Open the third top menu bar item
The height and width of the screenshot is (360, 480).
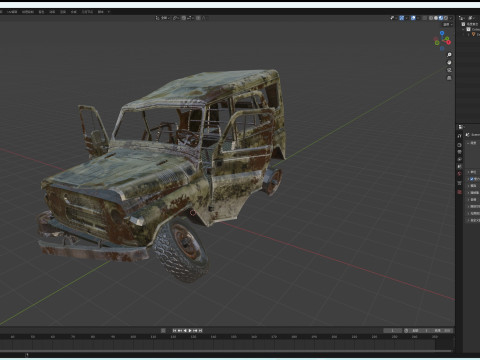point(28,12)
